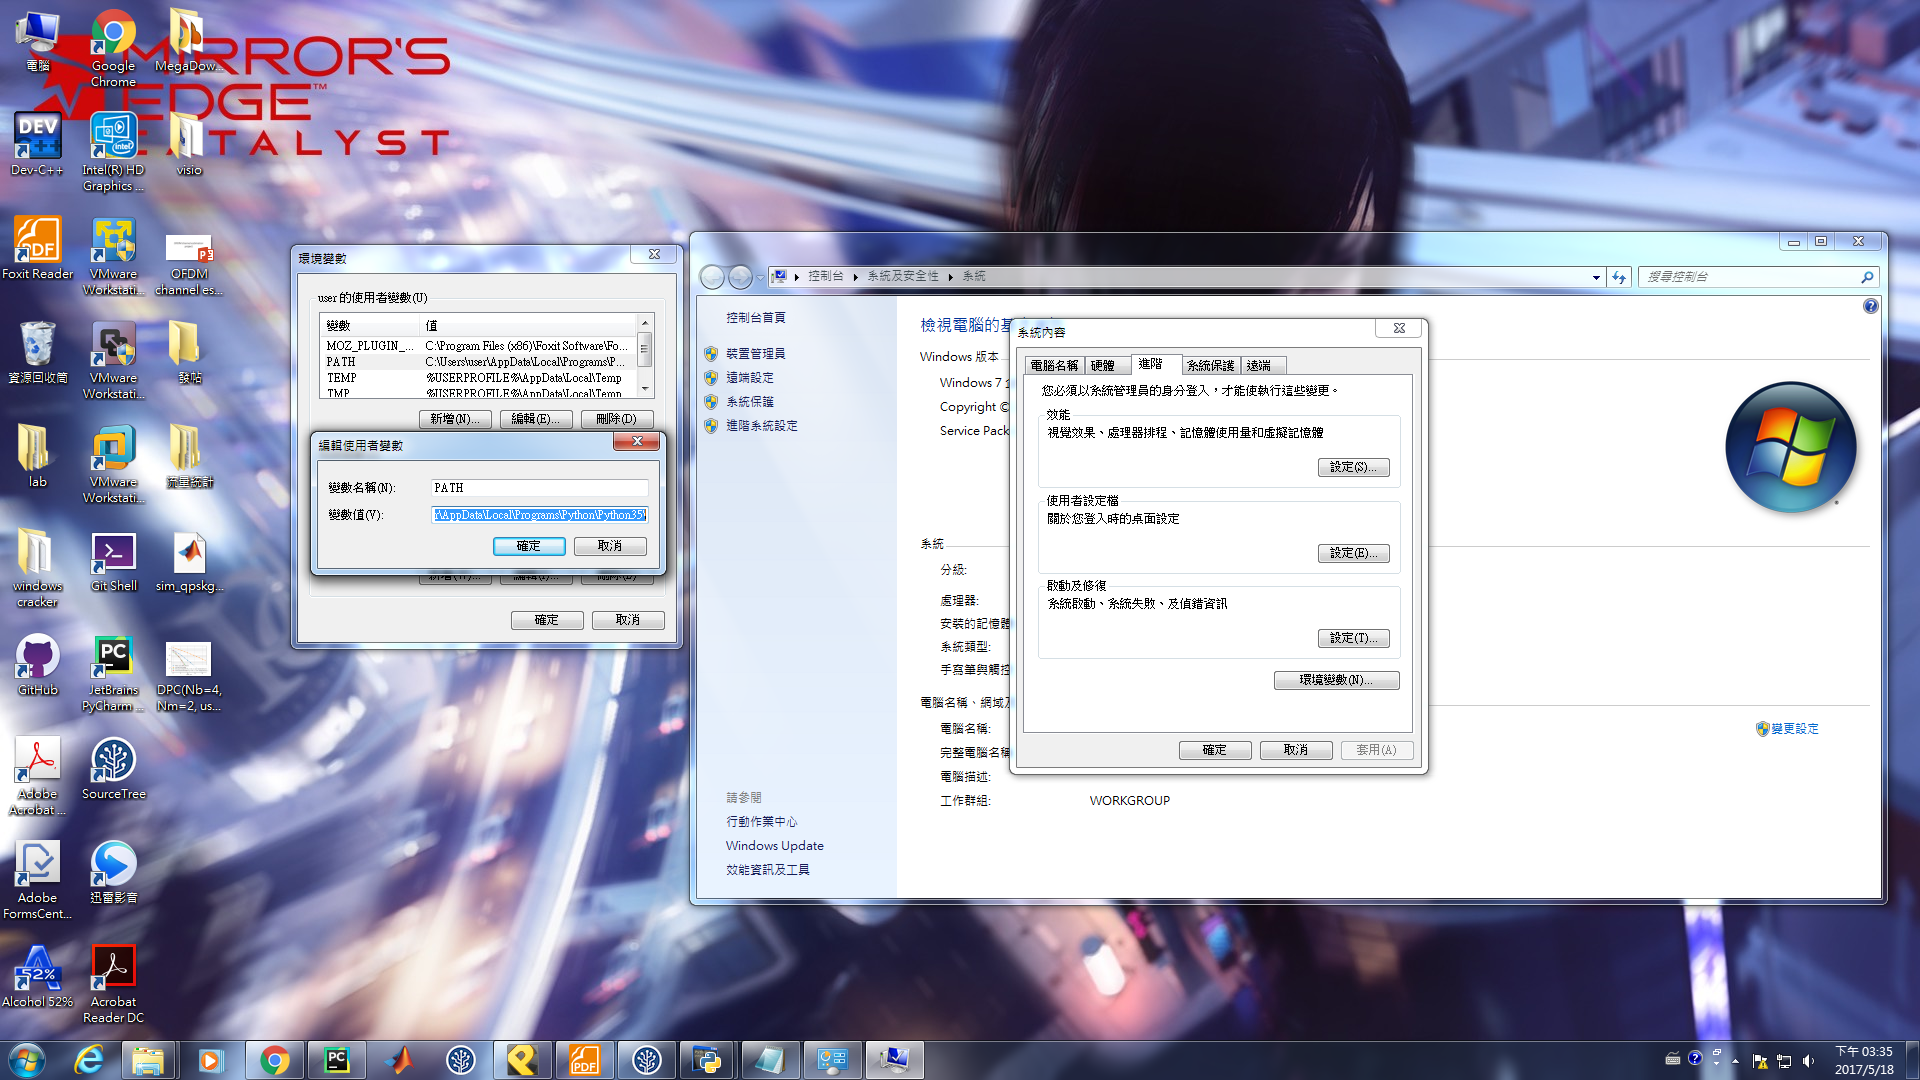Show hidden system tray icons
Screen dimensions: 1920x1080
[x=1735, y=1060]
